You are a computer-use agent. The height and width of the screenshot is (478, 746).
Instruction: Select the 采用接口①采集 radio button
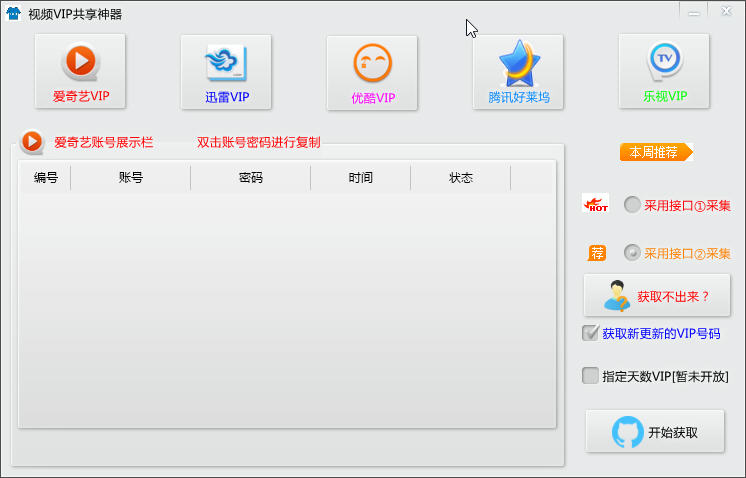[x=632, y=205]
